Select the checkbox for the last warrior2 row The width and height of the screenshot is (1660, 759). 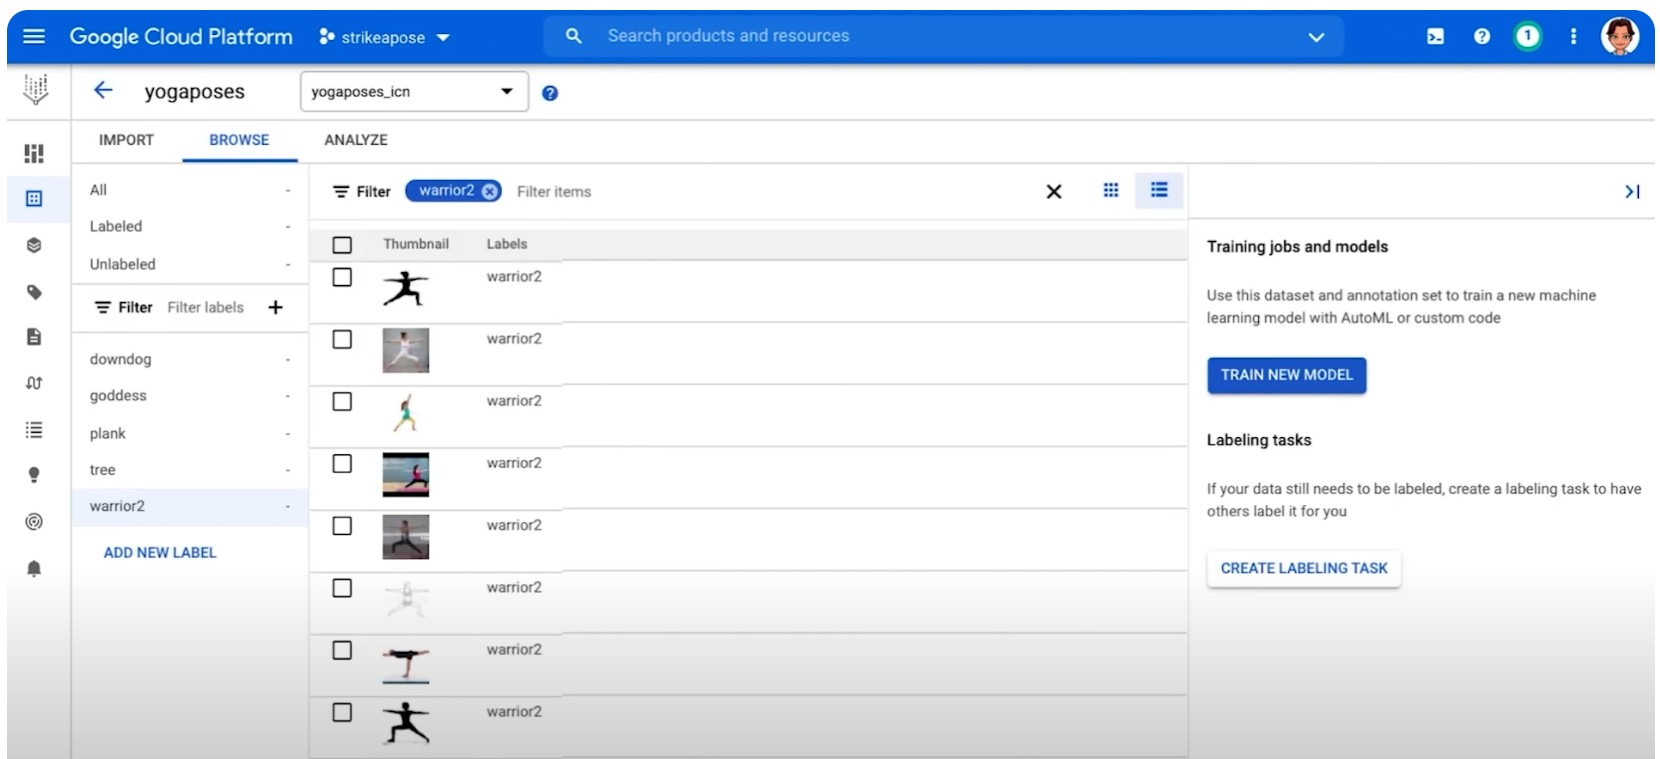342,712
